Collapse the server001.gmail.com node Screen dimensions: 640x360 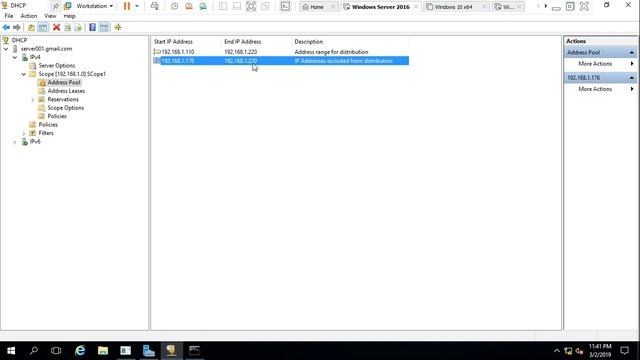coord(6,49)
